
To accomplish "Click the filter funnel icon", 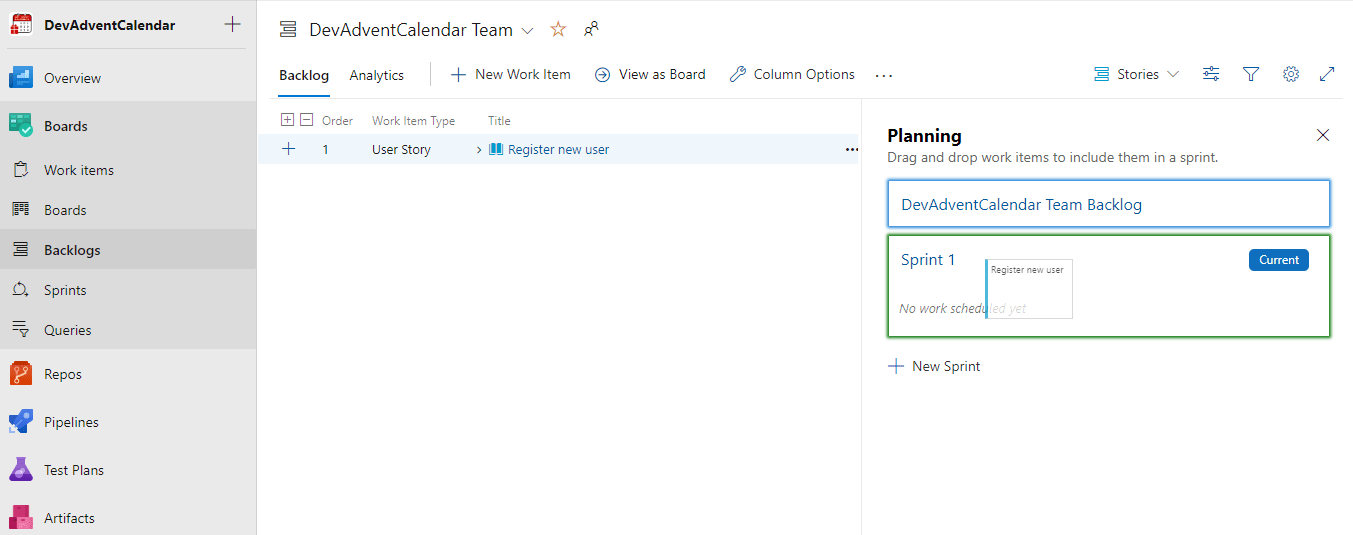I will tap(1250, 74).
